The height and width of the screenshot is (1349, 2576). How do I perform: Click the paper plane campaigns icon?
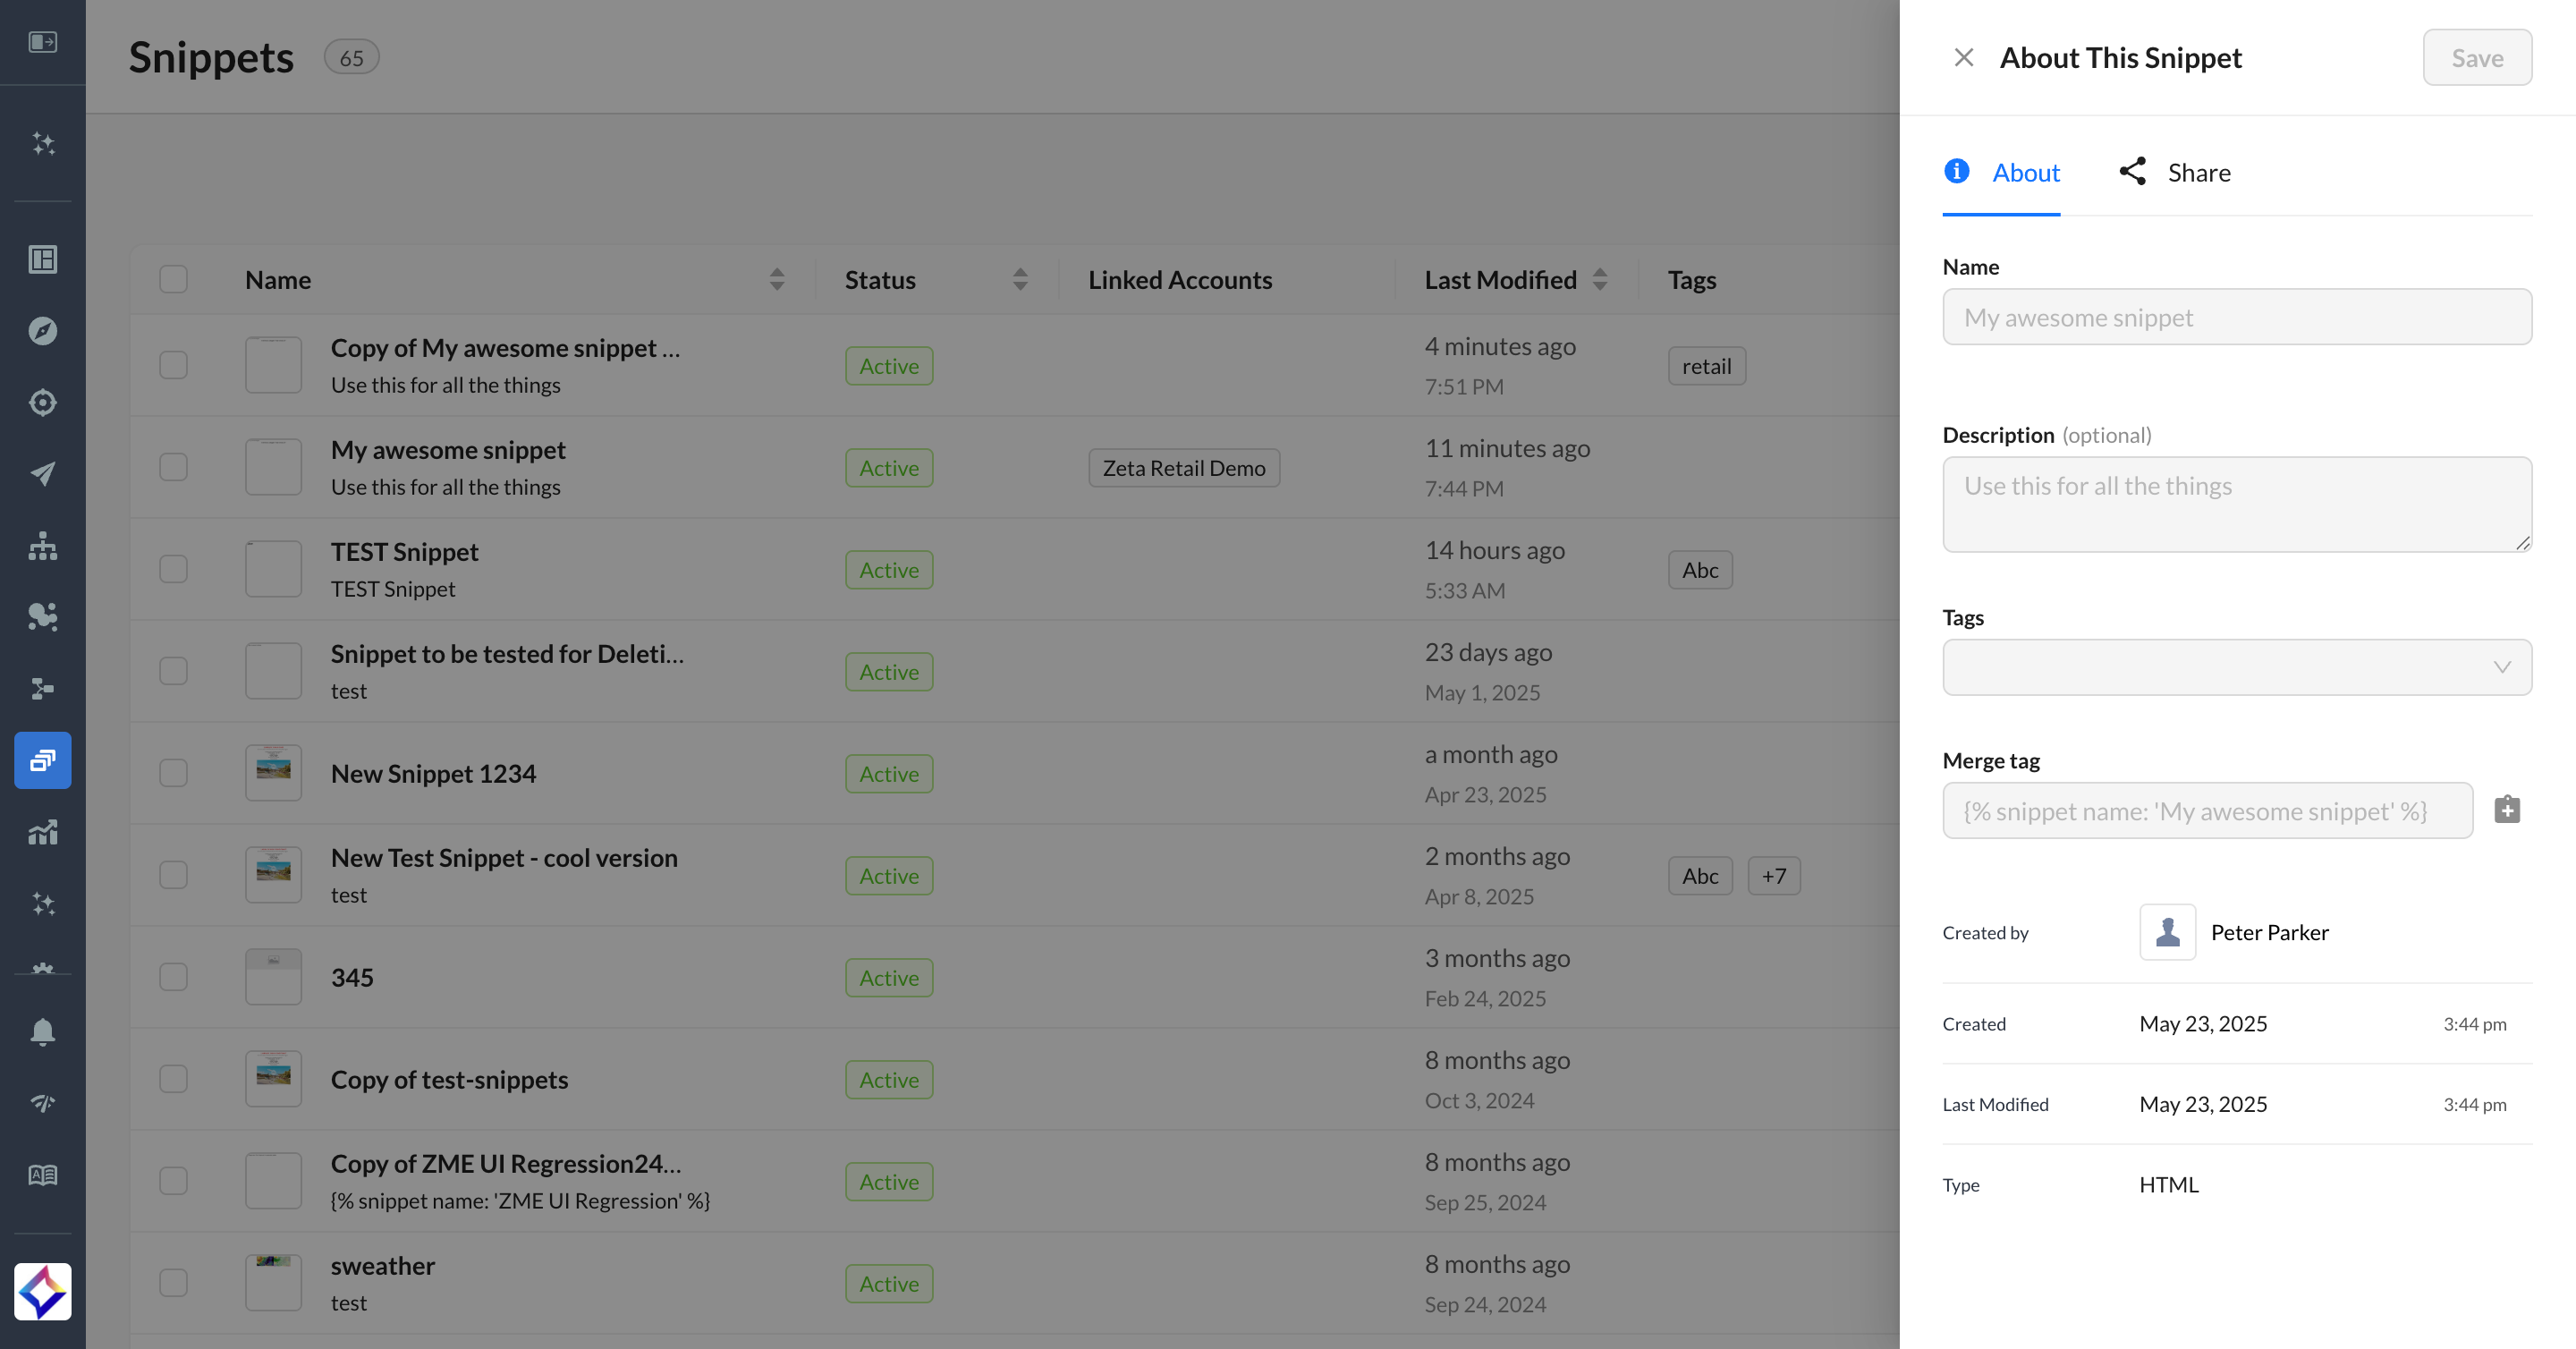[43, 474]
